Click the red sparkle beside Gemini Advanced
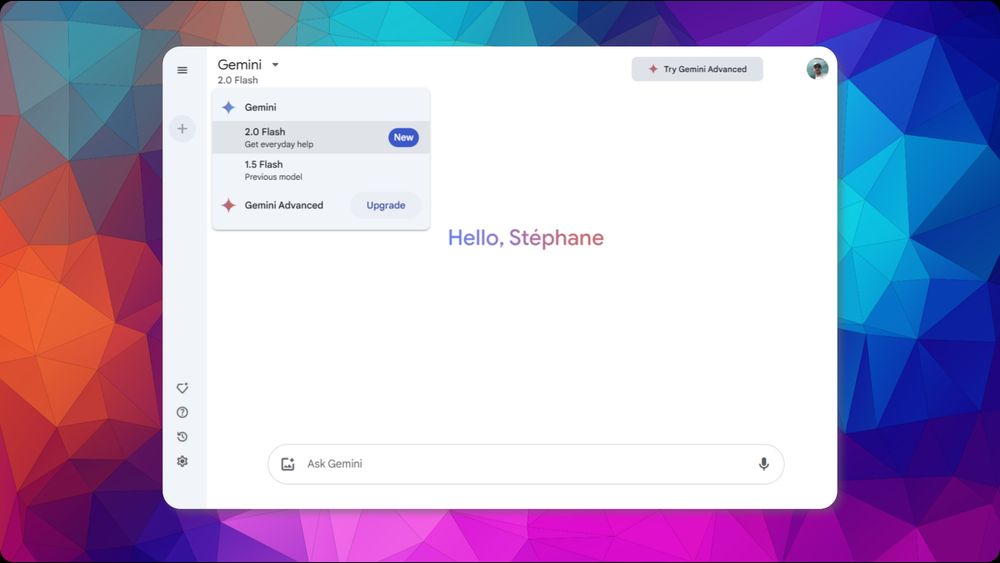The image size is (1000, 563). click(228, 205)
